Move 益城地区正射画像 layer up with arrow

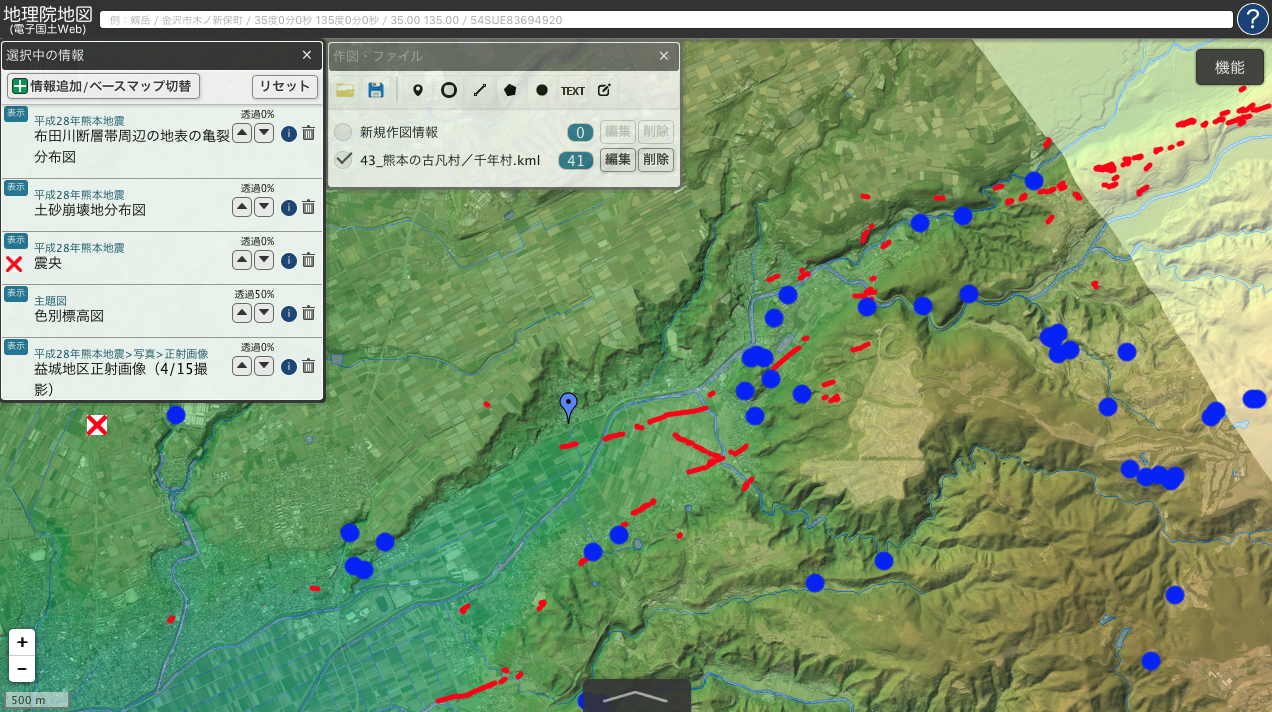pyautogui.click(x=242, y=366)
